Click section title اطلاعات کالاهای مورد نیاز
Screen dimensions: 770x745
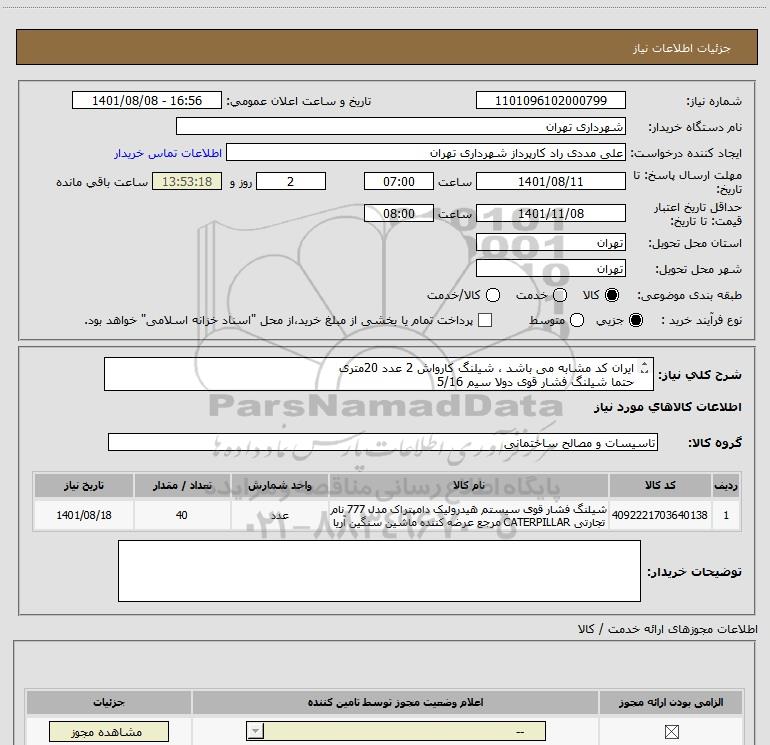click(x=667, y=407)
